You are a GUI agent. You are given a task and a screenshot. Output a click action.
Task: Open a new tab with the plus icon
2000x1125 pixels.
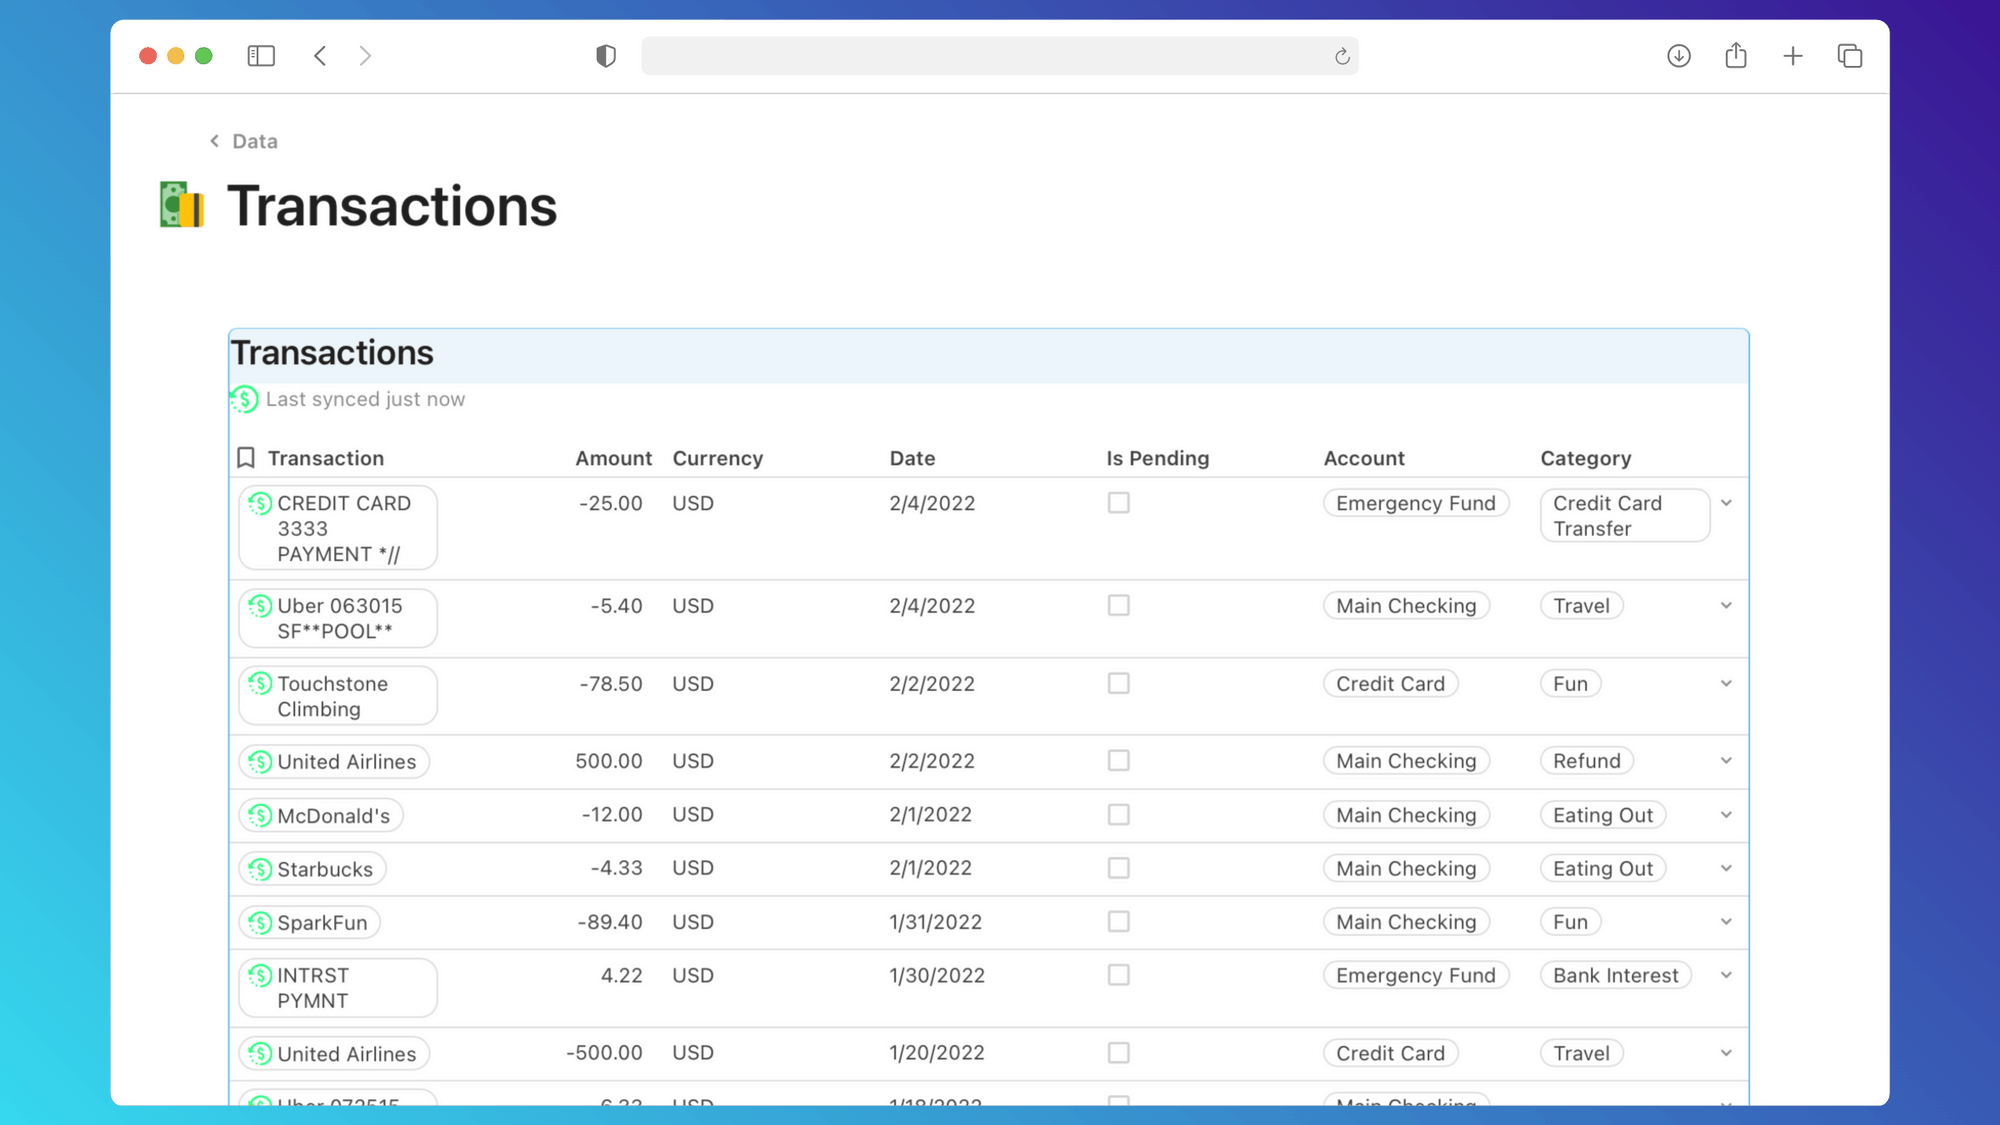(1793, 56)
